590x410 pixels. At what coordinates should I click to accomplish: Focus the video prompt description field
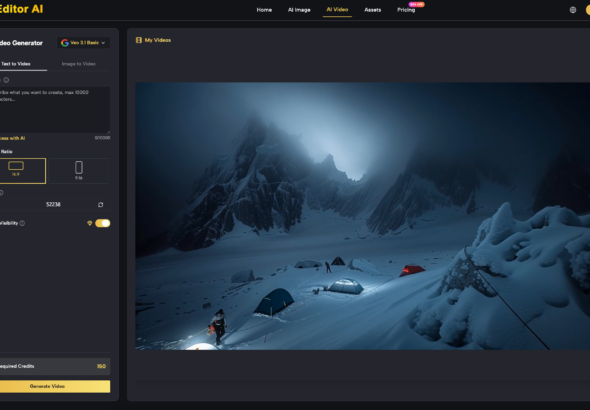click(x=55, y=109)
